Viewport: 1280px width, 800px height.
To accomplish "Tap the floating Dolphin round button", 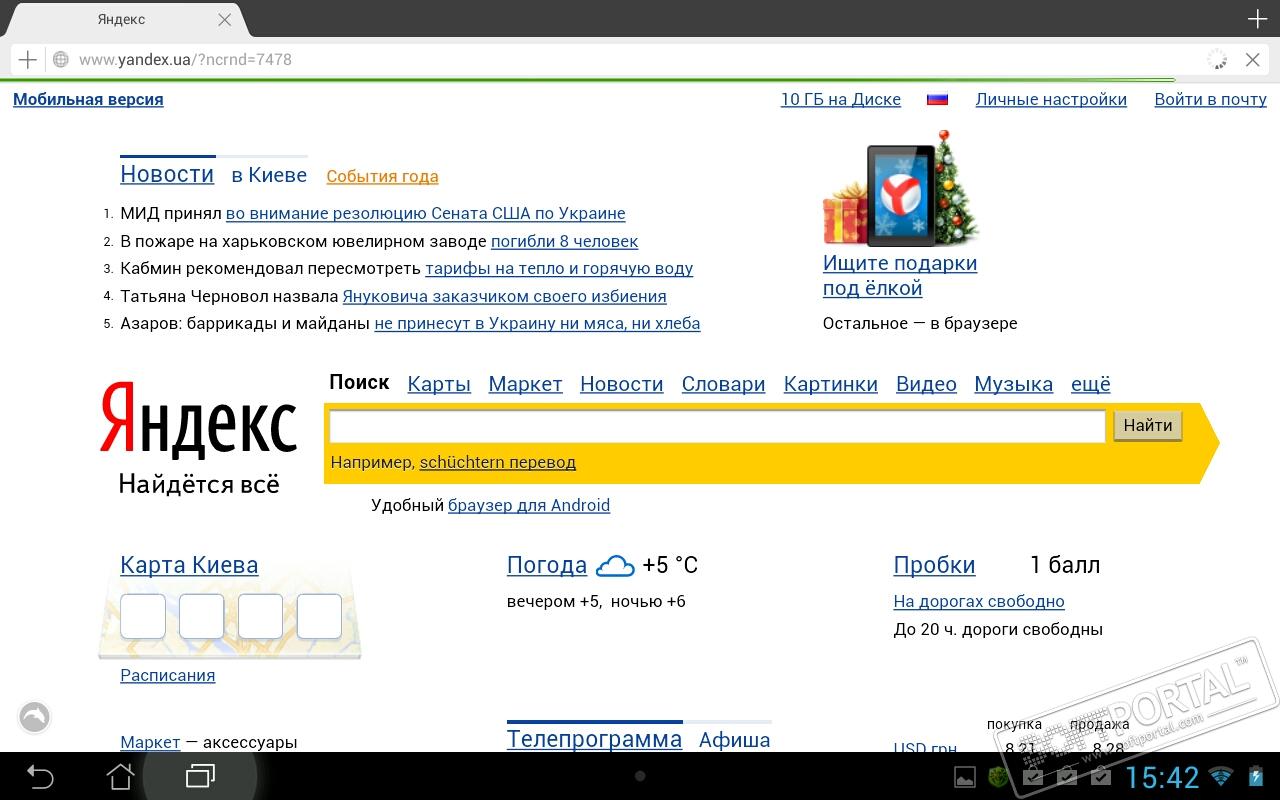I will coord(34,716).
